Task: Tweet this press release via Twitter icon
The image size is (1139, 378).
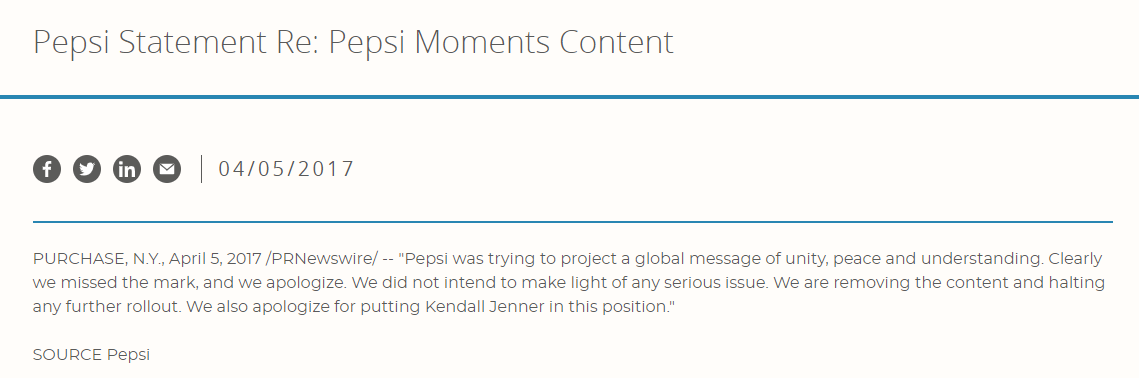Action: pyautogui.click(x=87, y=169)
